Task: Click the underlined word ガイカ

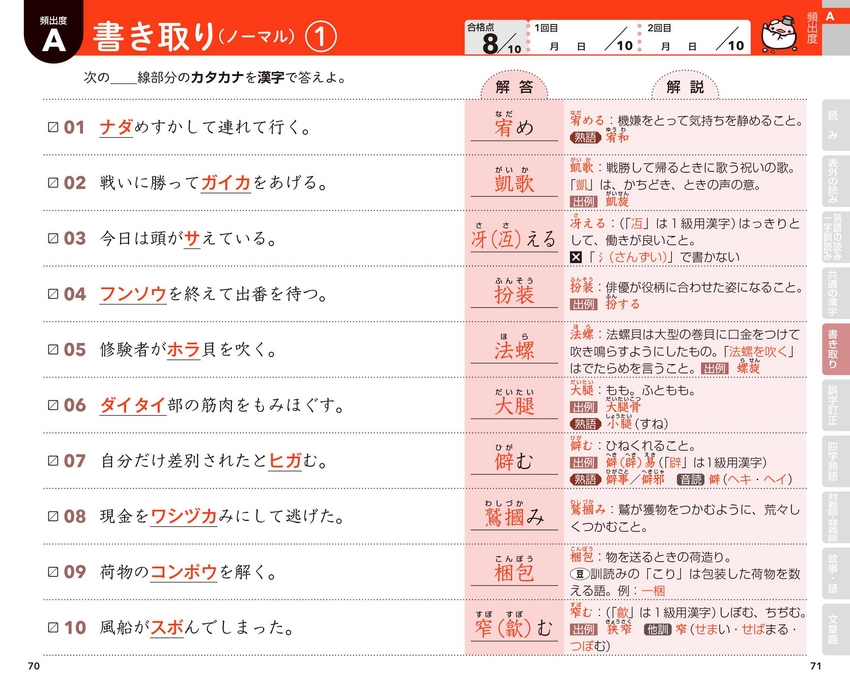Action: [226, 183]
